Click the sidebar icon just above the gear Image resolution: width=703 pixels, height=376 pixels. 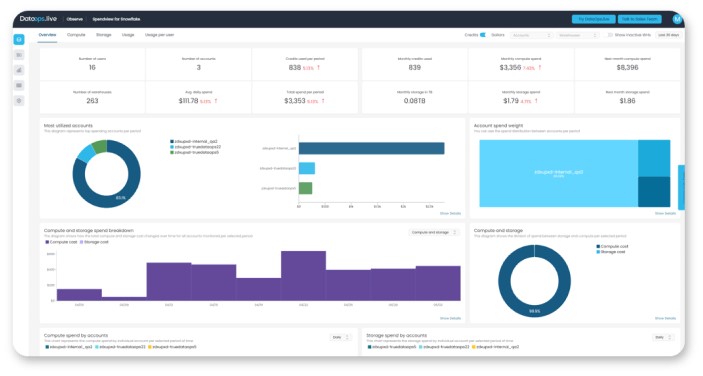(x=19, y=85)
